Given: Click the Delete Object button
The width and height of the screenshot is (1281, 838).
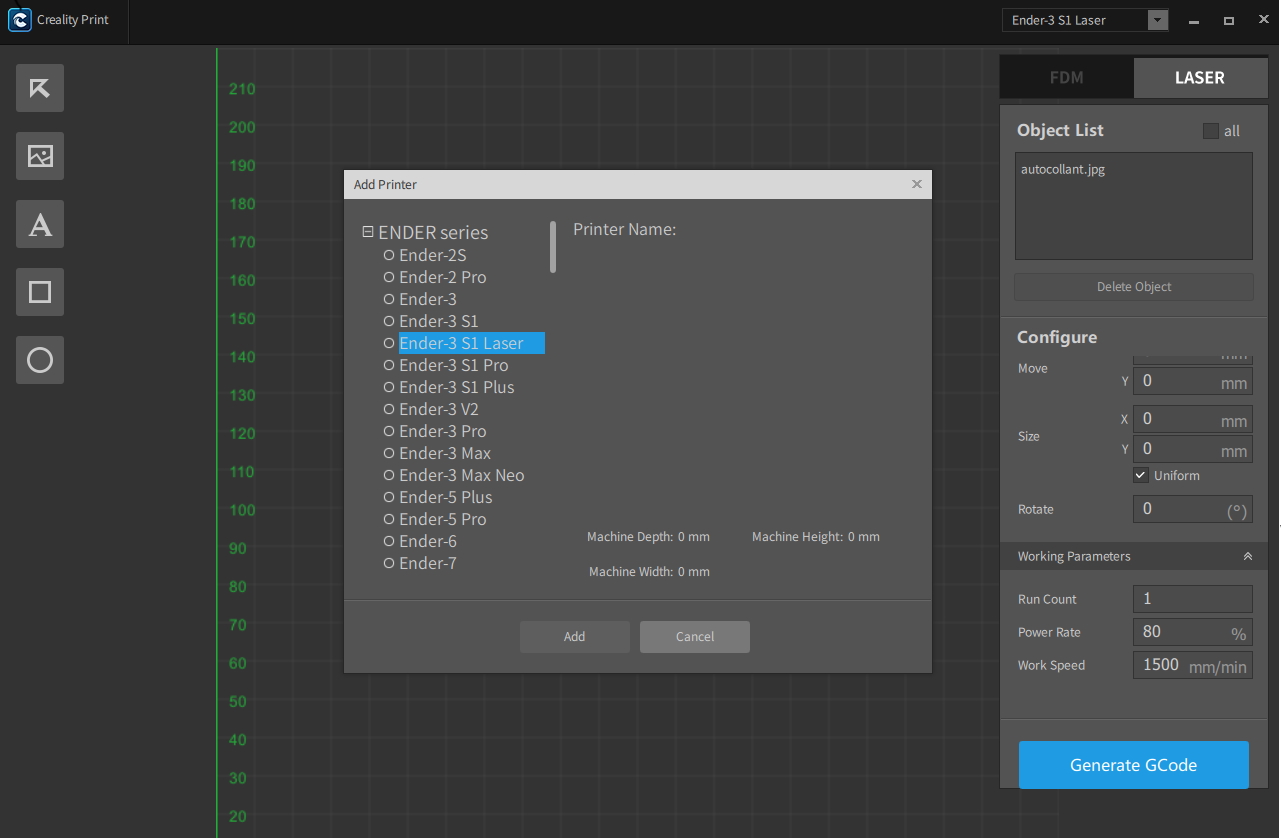Looking at the screenshot, I should tap(1134, 287).
